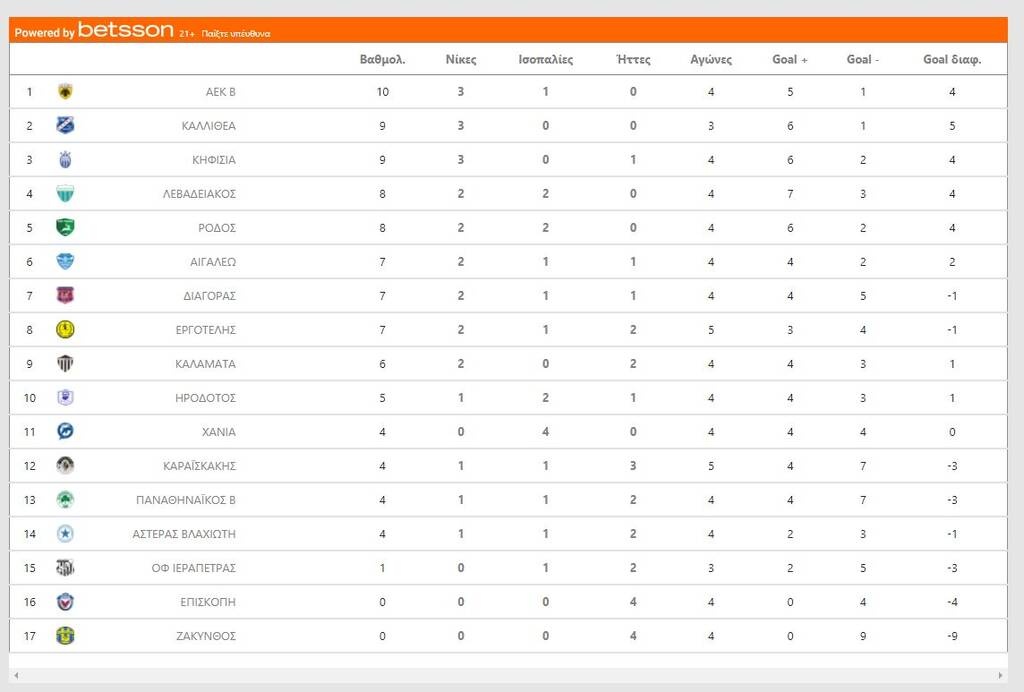Click the betsson logo in banner
Image resolution: width=1024 pixels, height=692 pixels.
(125, 30)
